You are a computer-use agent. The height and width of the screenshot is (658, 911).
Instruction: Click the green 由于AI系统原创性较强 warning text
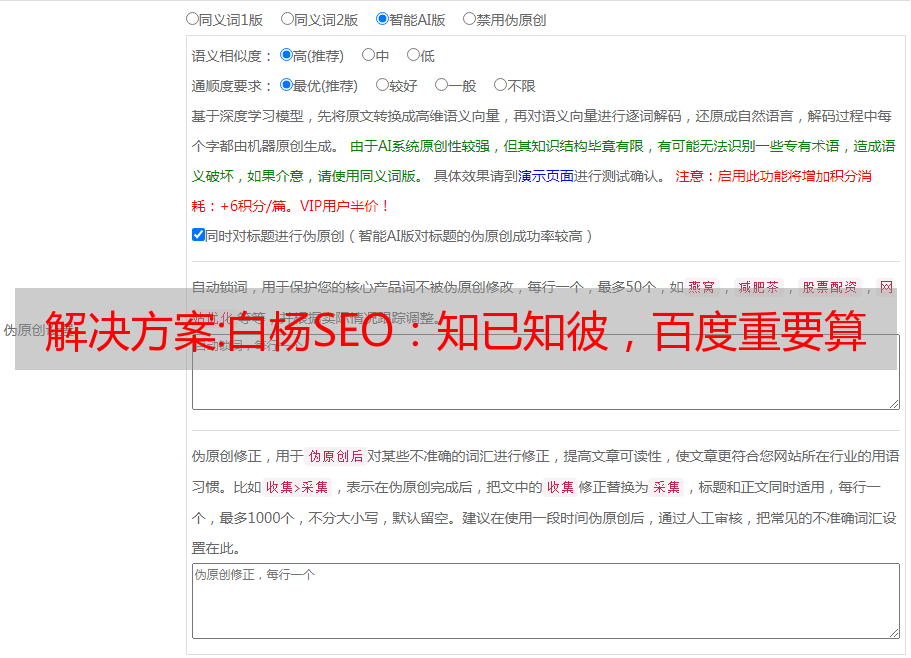point(420,146)
